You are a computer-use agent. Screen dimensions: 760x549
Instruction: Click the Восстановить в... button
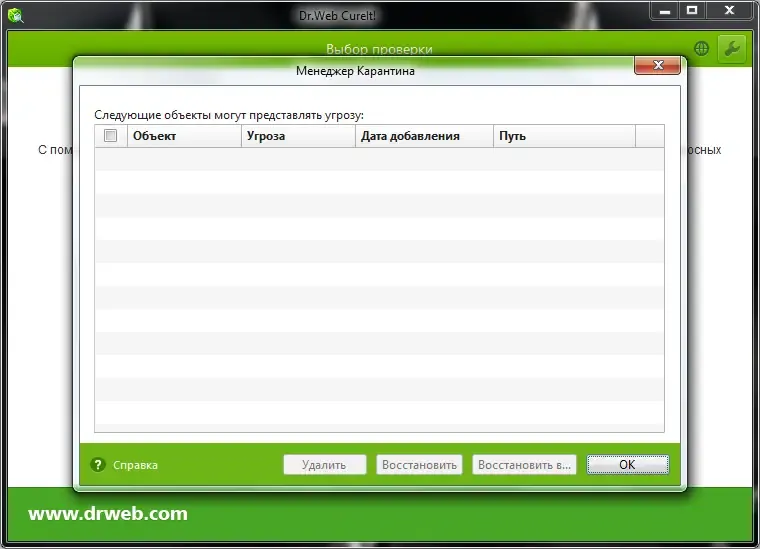tap(524, 465)
